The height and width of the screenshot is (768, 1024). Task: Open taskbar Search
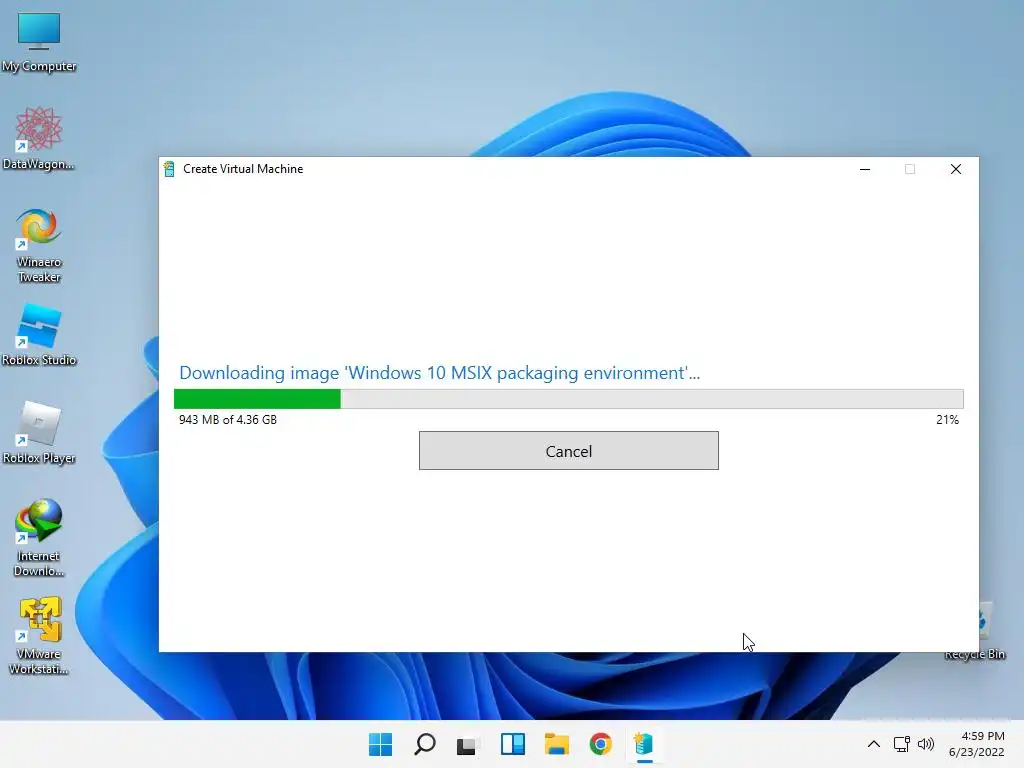(x=424, y=744)
